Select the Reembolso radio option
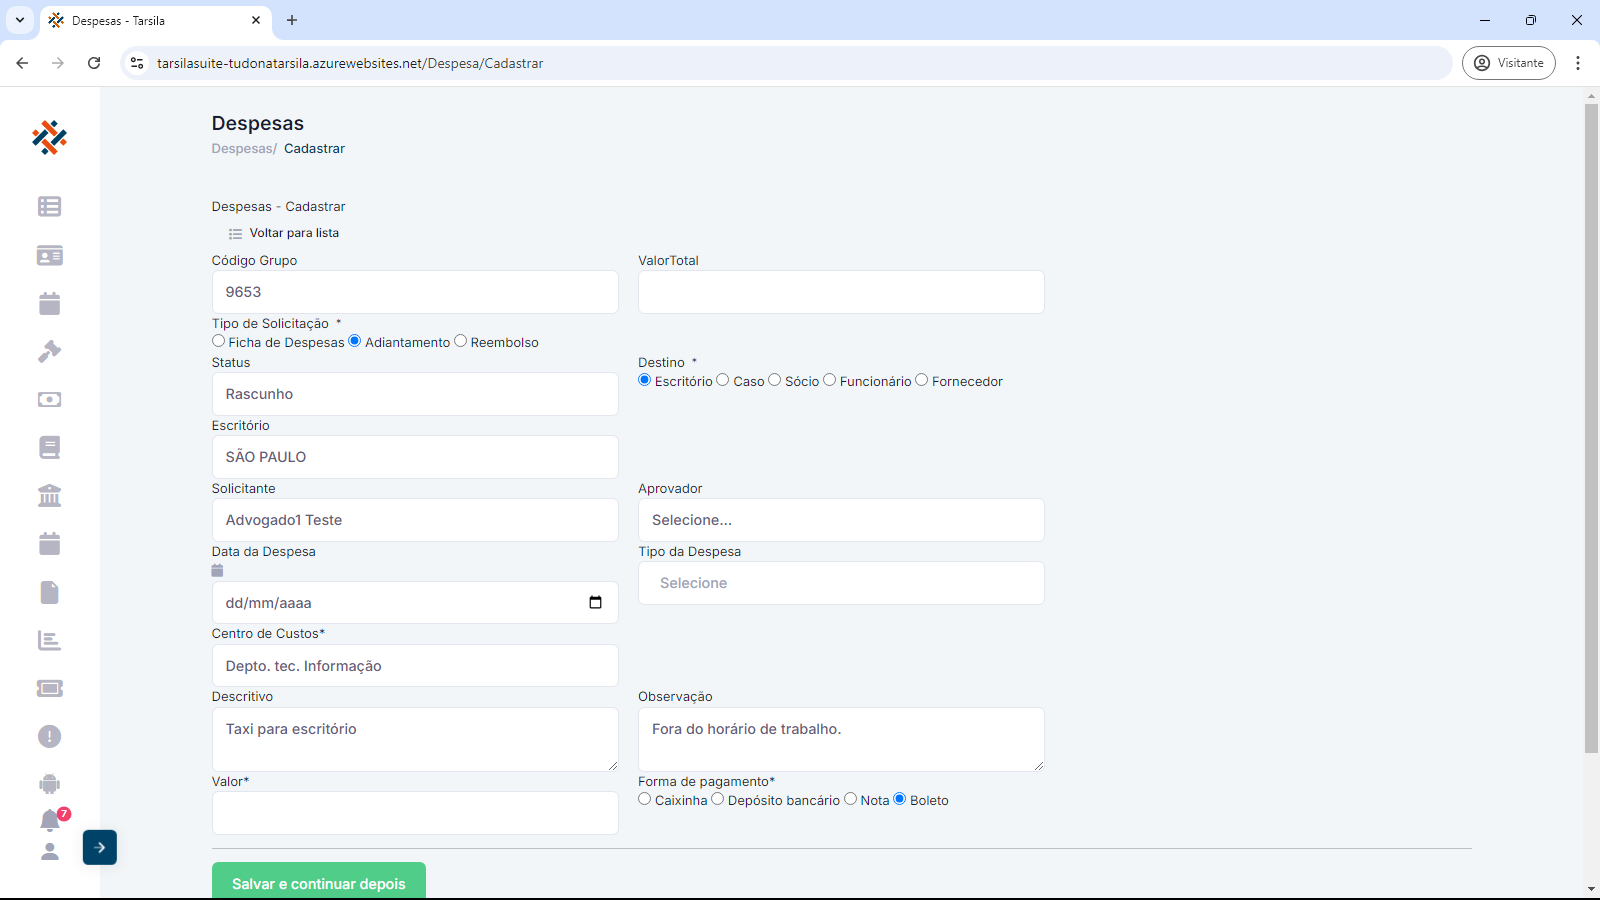 (x=461, y=341)
